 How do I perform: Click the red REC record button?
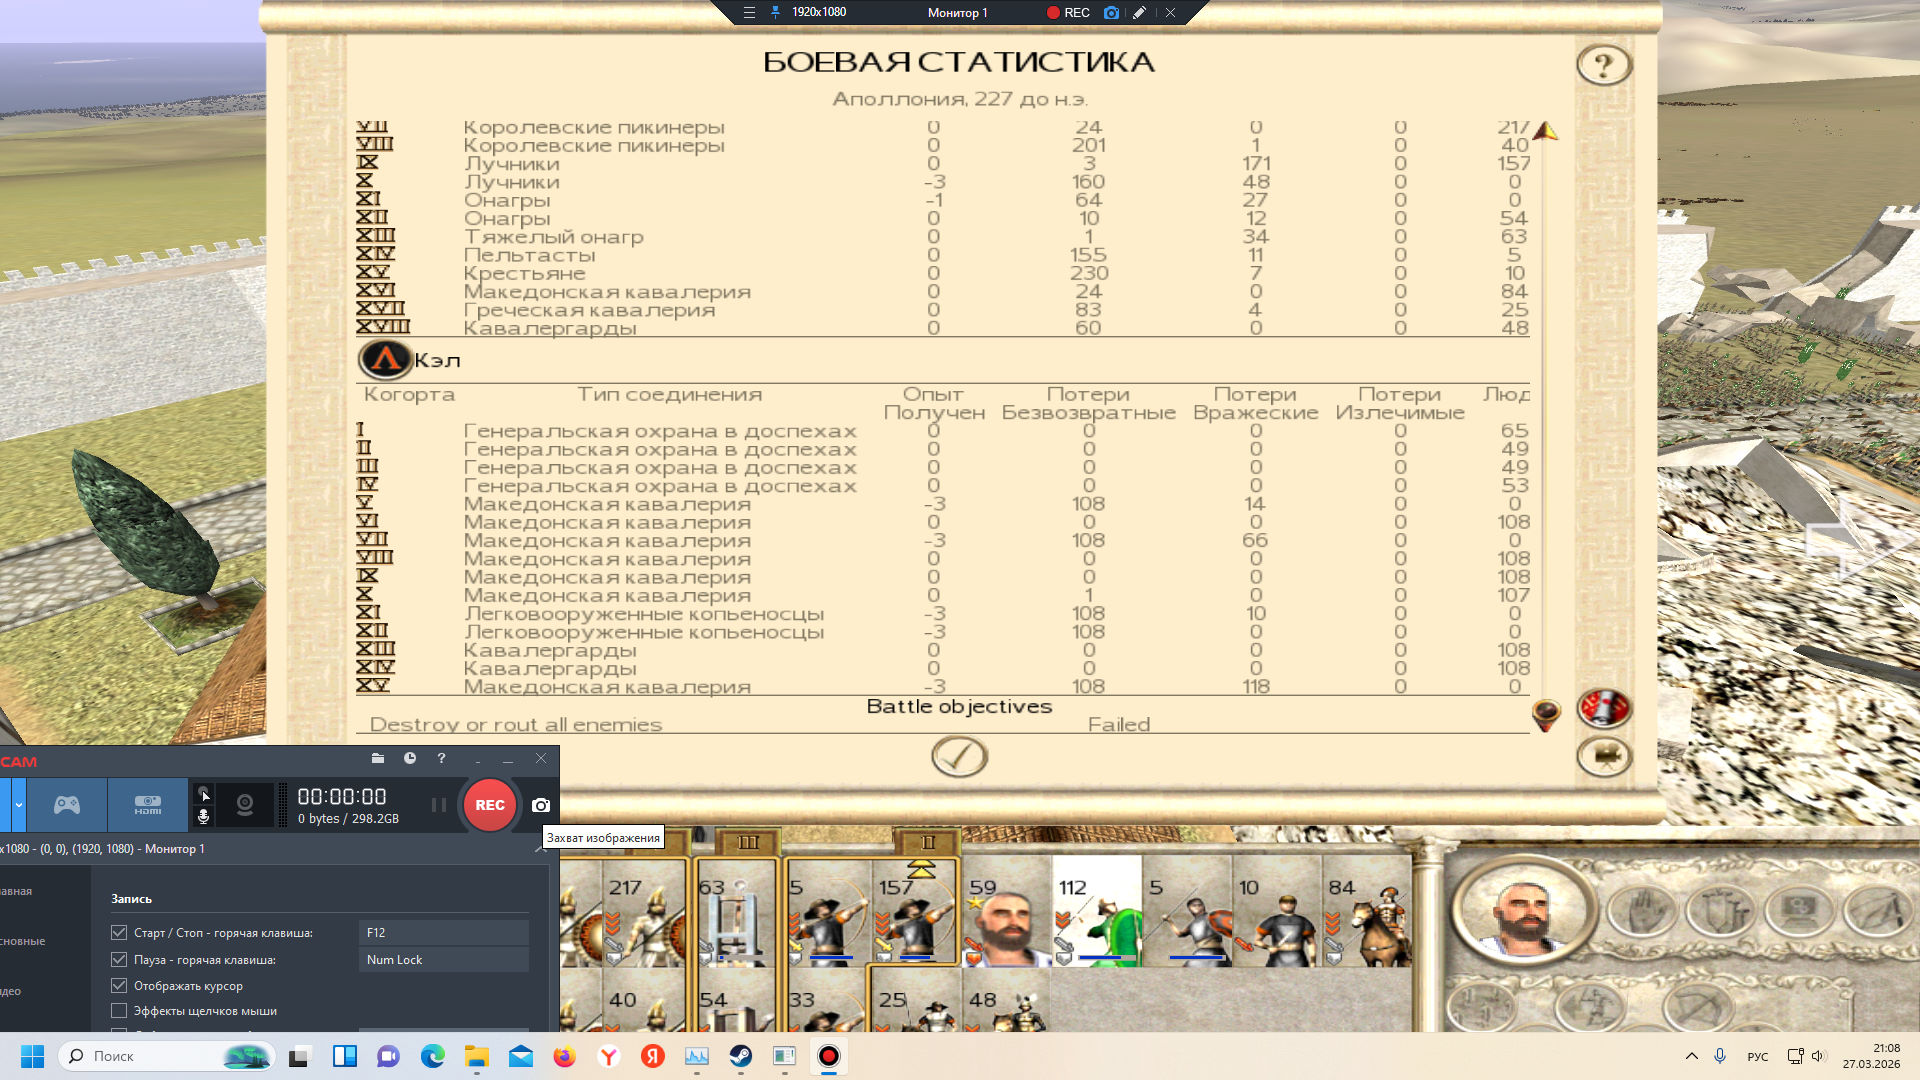pos(489,805)
